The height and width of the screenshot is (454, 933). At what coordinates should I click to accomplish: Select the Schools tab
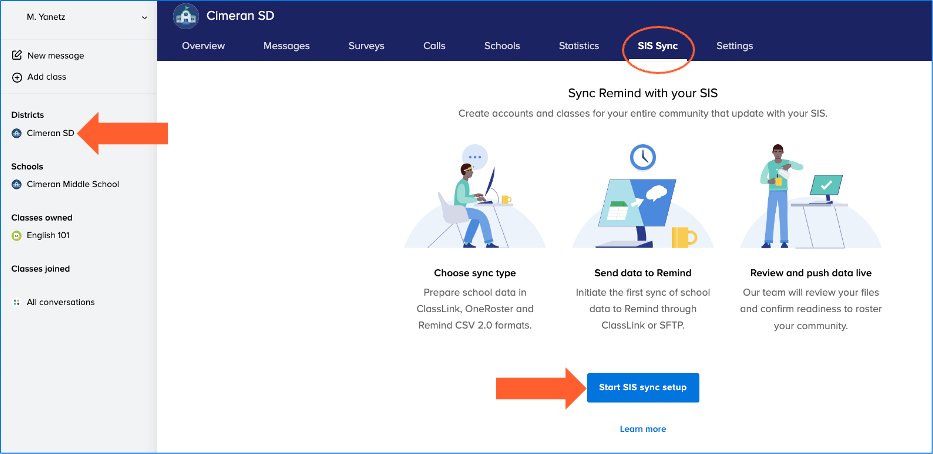(502, 46)
